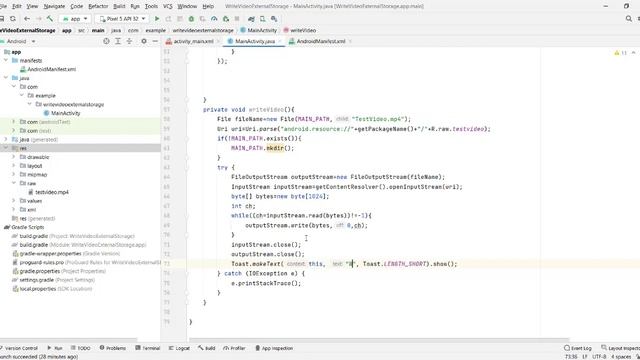Screen dimensions: 640x360
Task: Select AndroidManifest.xml in the project tree
Action: pos(51,69)
